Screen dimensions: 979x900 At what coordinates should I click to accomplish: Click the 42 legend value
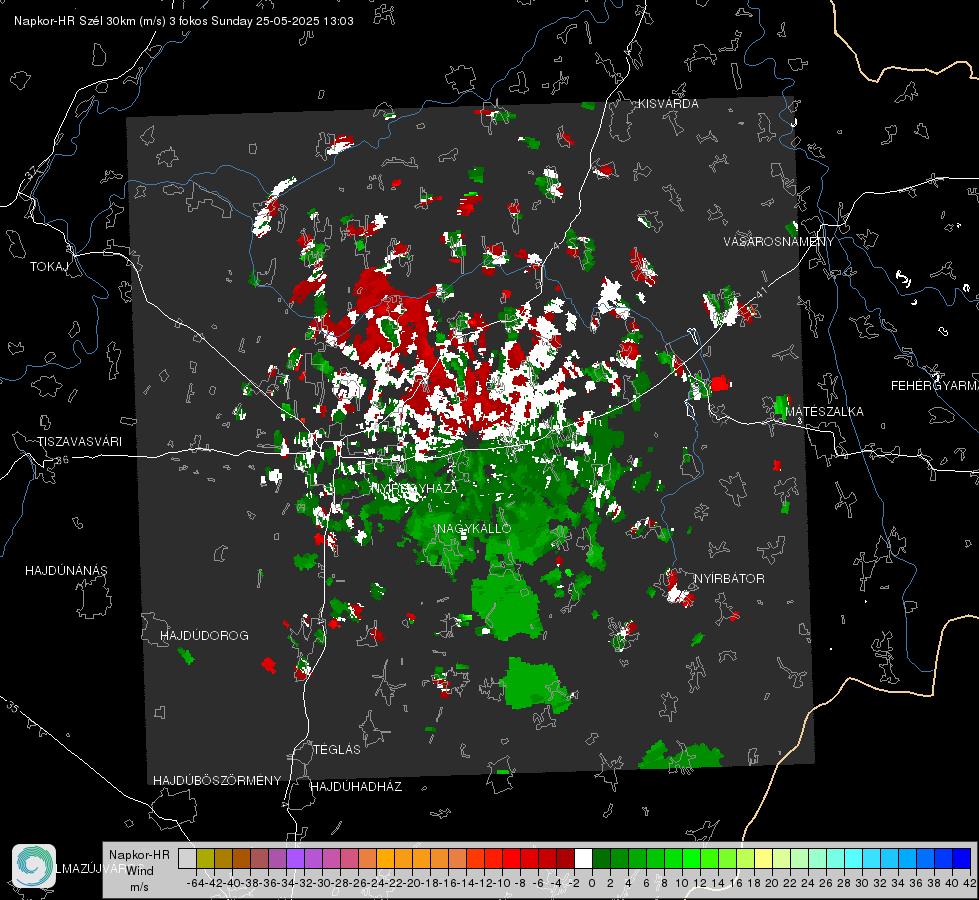coord(970,883)
